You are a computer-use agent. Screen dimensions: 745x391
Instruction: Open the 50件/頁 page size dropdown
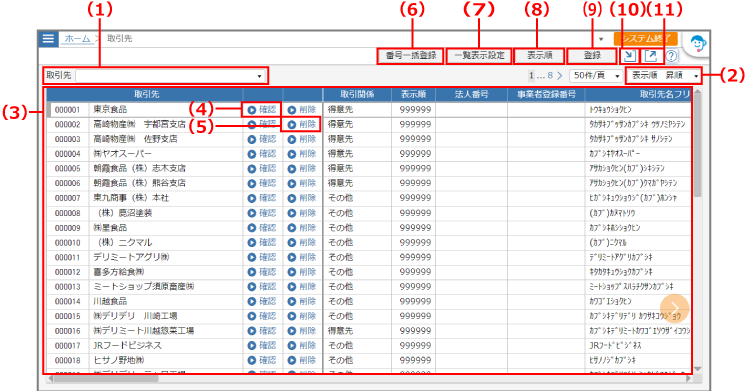[596, 76]
